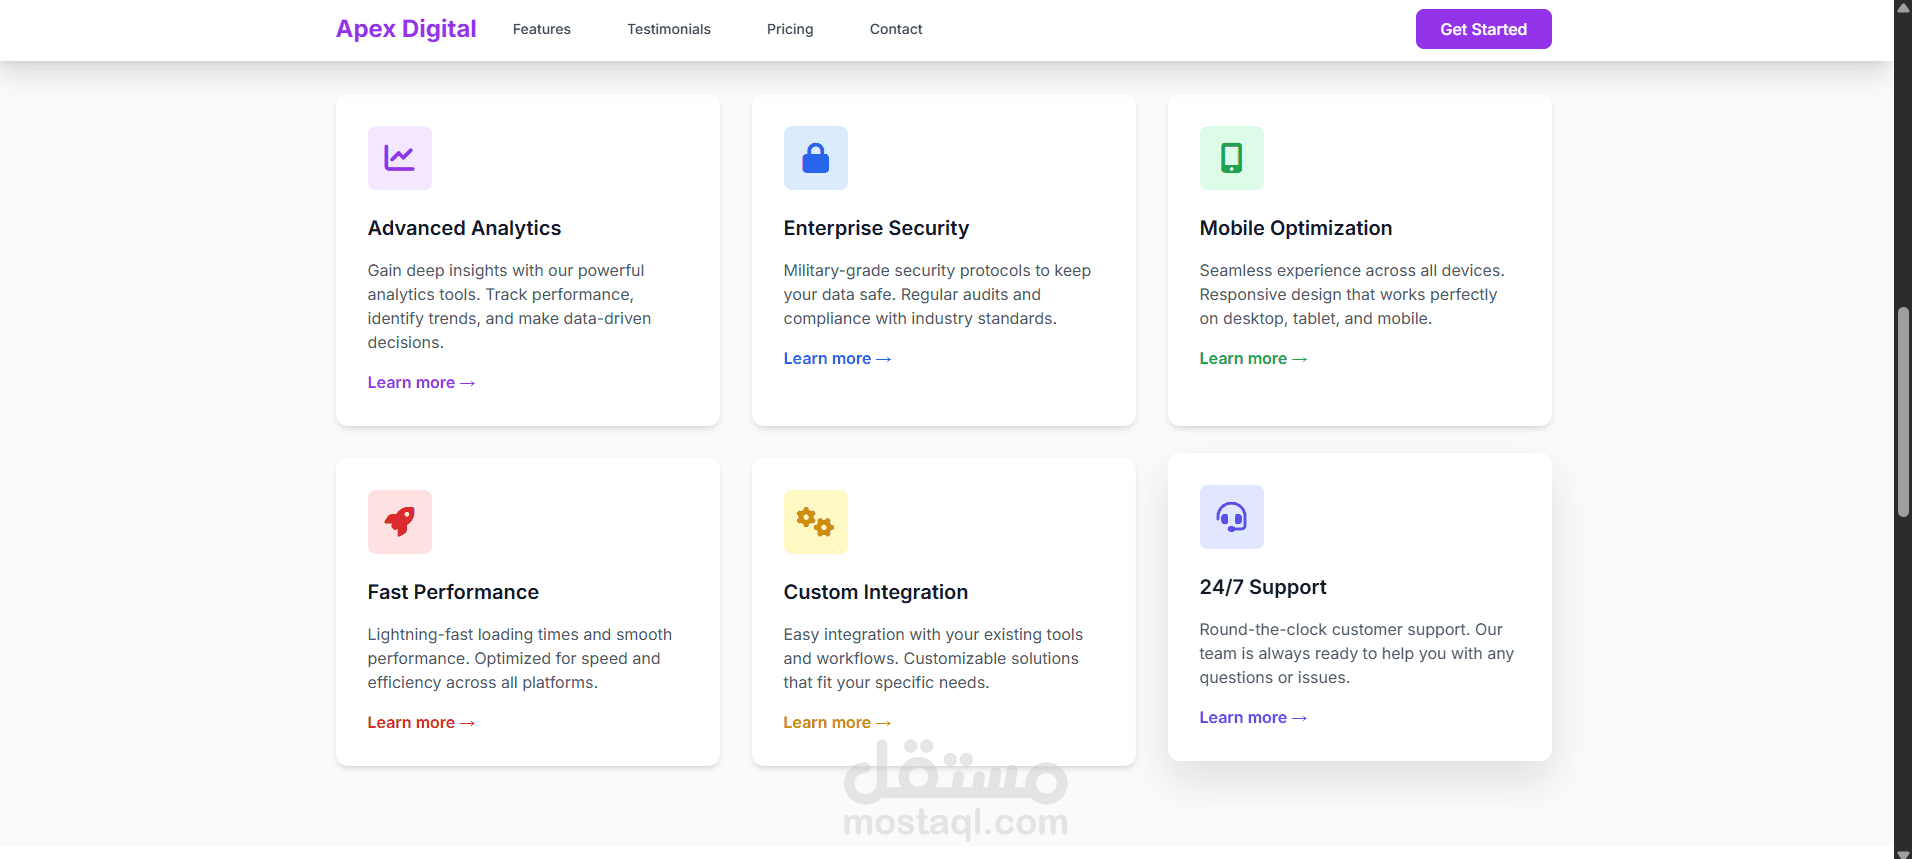Viewport: 1912px width, 859px height.
Task: Click the 24/7 Support headset icon
Action: click(x=1232, y=517)
